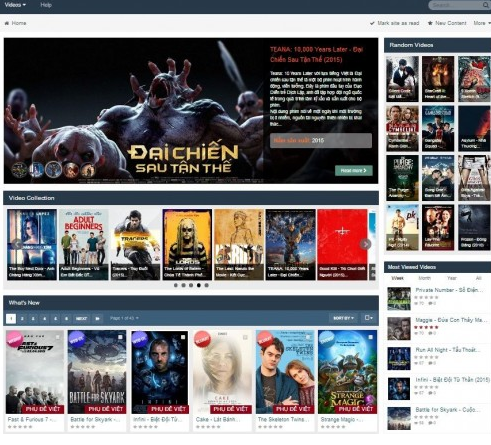Go to page 6 of What's New
This screenshot has width=491, height=445.
click(66, 319)
